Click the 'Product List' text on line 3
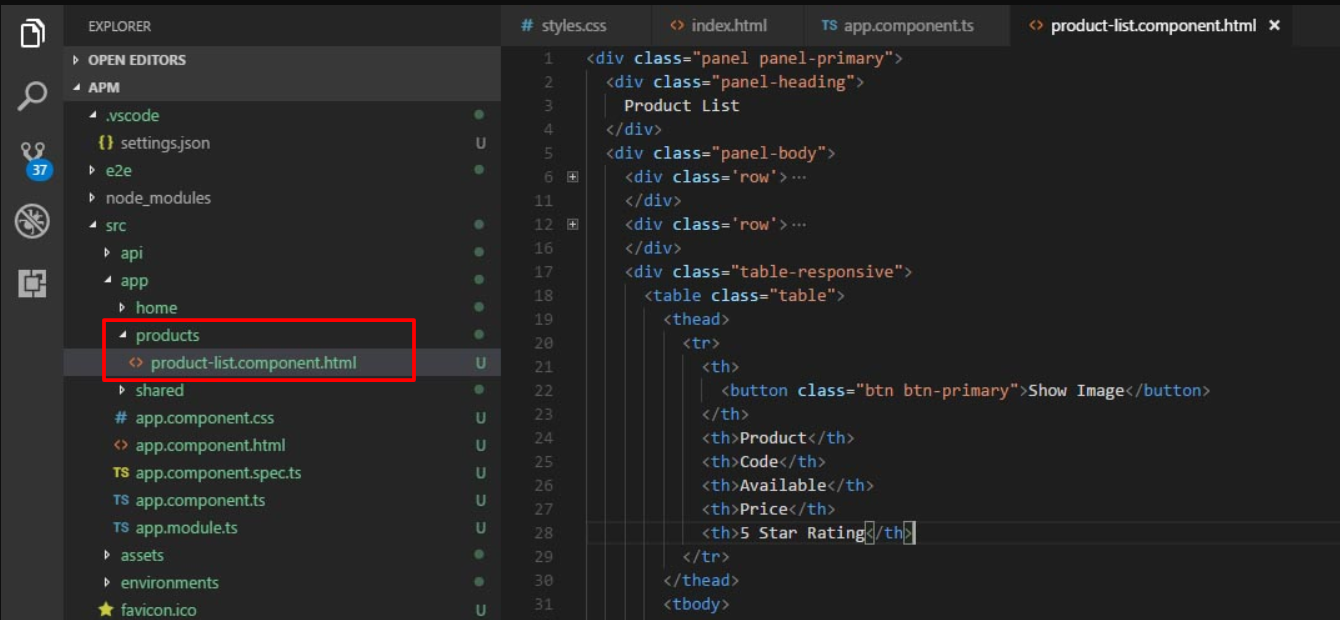1340x620 pixels. [682, 105]
